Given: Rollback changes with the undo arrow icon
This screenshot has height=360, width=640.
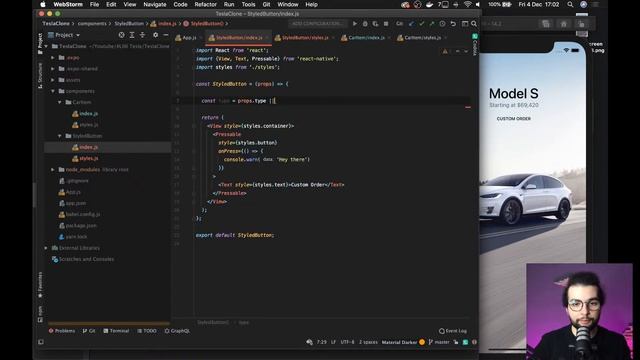Looking at the screenshot, I should (453, 24).
